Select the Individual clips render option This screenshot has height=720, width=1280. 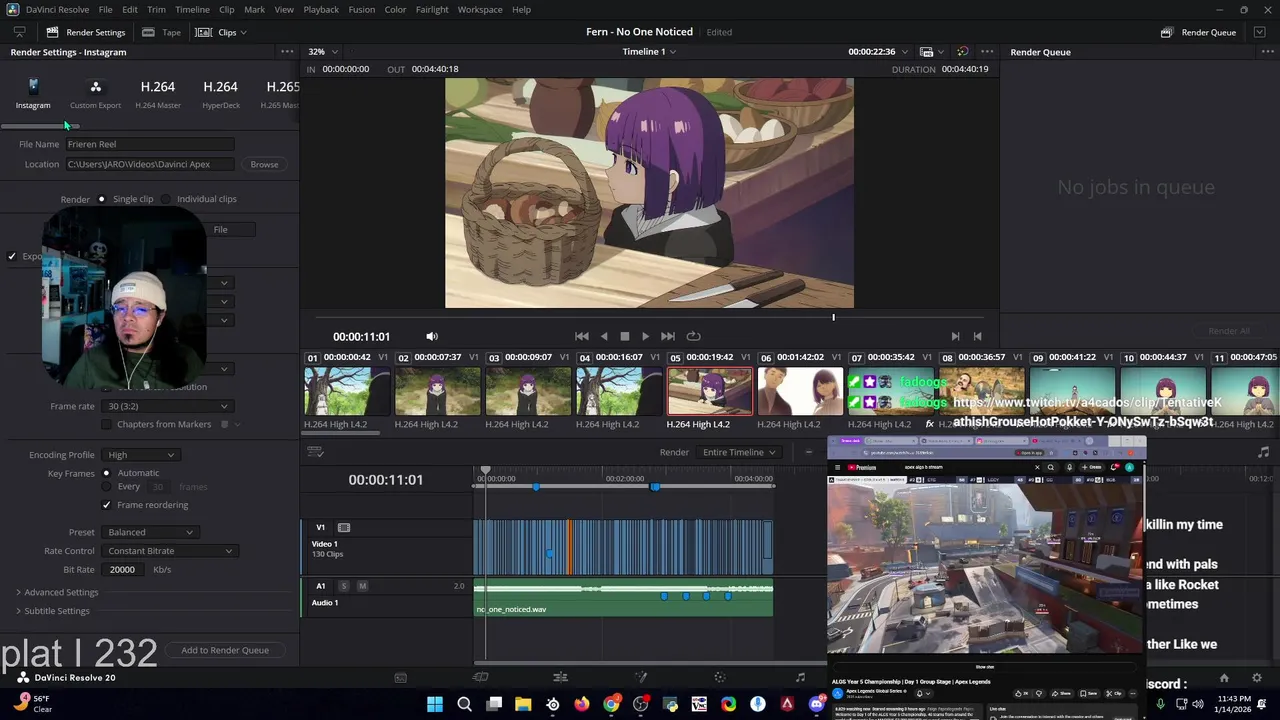pos(166,199)
